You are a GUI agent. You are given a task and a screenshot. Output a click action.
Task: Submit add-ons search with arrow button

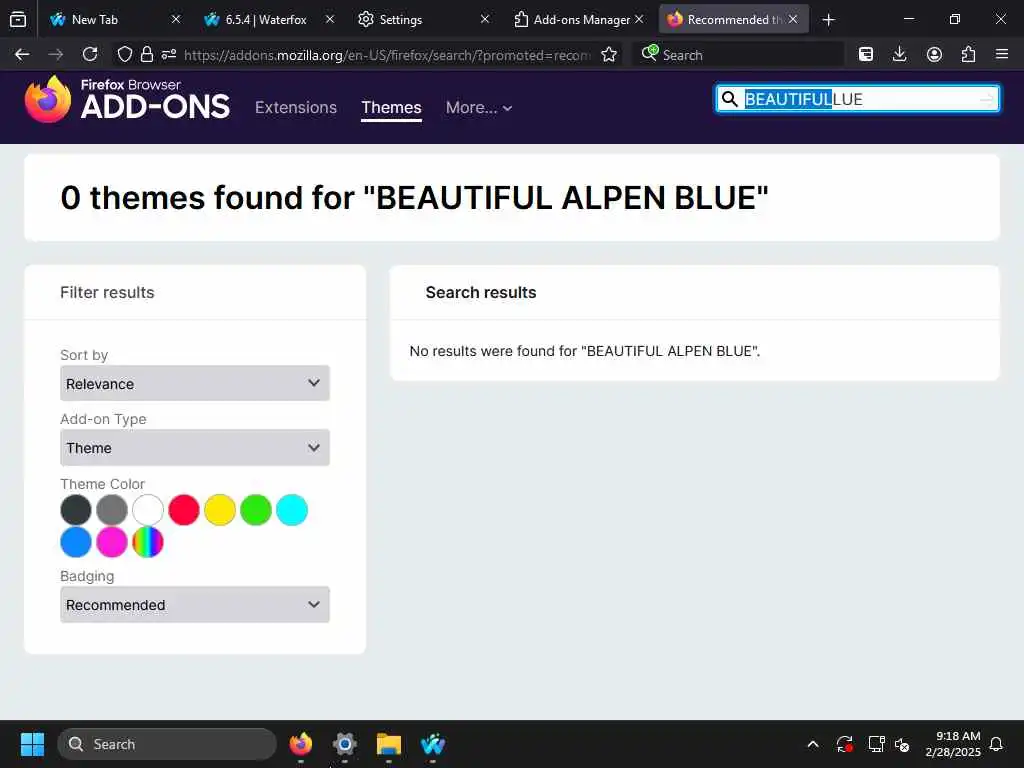coord(986,99)
